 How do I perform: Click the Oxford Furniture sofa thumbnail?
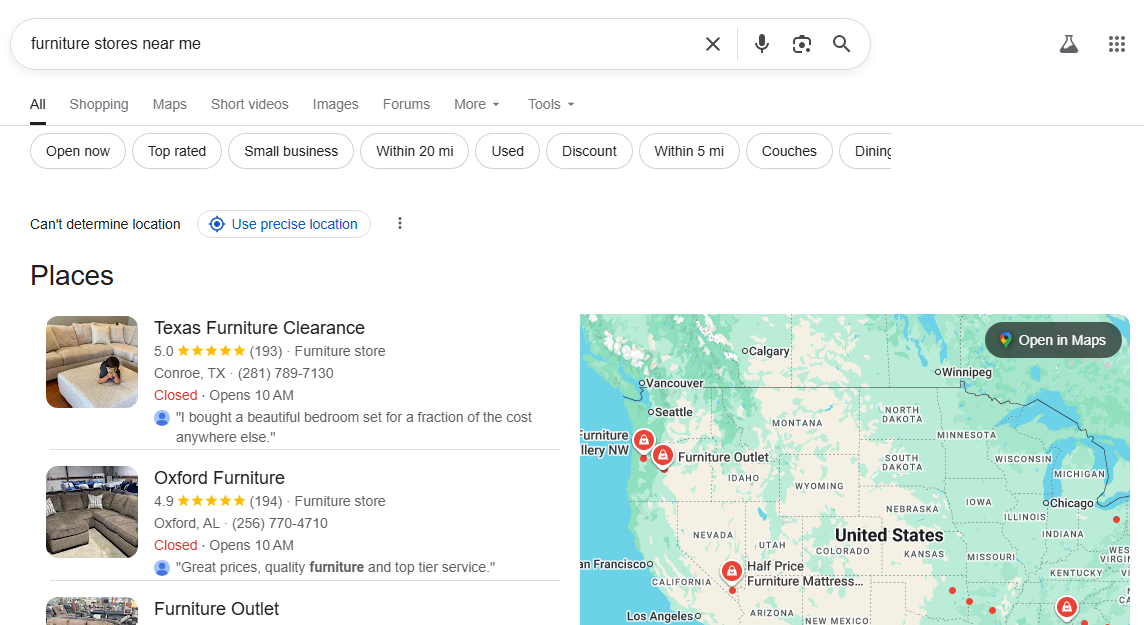click(x=92, y=512)
